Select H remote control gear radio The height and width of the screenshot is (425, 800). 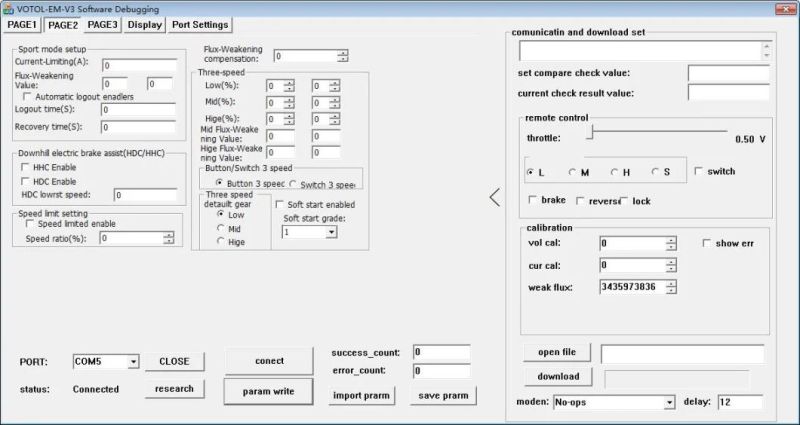614,172
